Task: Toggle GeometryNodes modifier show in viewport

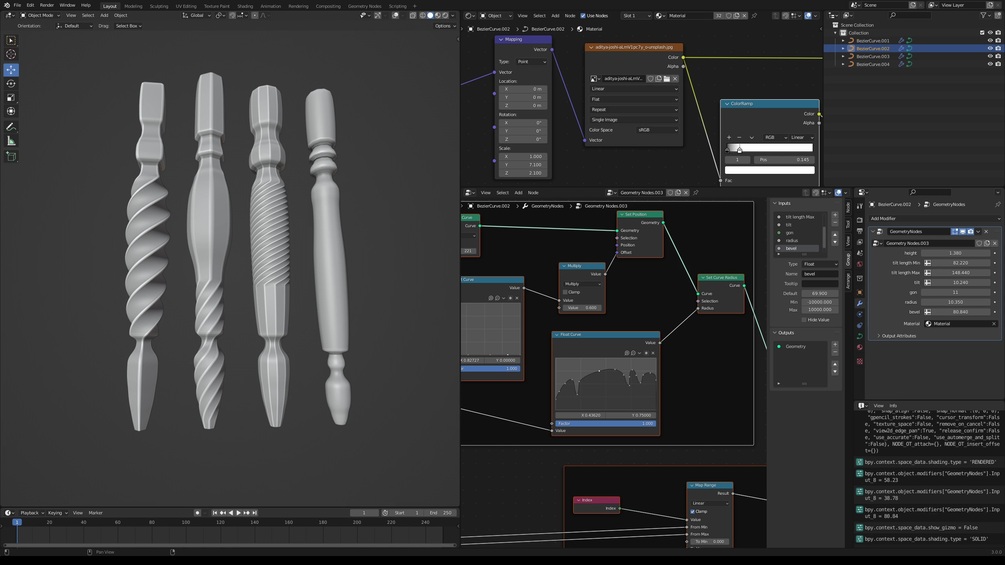Action: coord(962,231)
